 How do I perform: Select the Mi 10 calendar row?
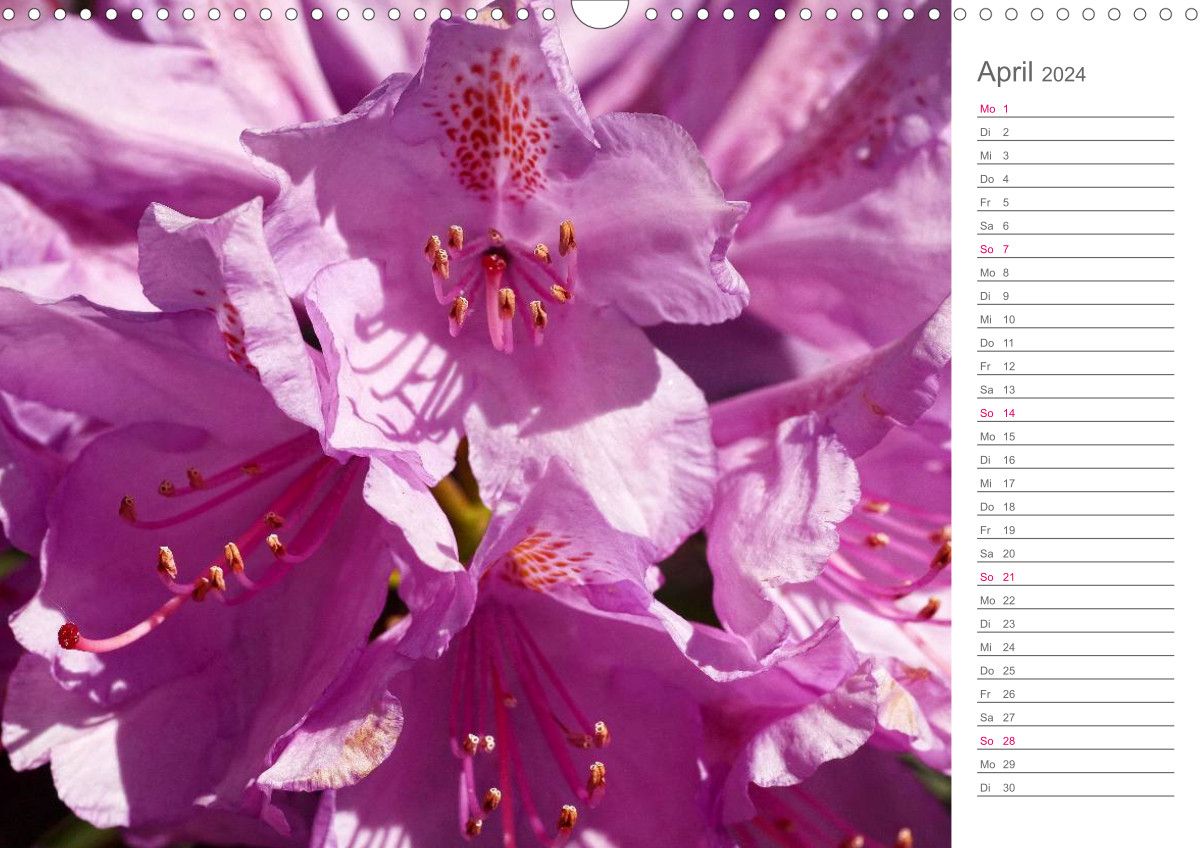click(1075, 319)
